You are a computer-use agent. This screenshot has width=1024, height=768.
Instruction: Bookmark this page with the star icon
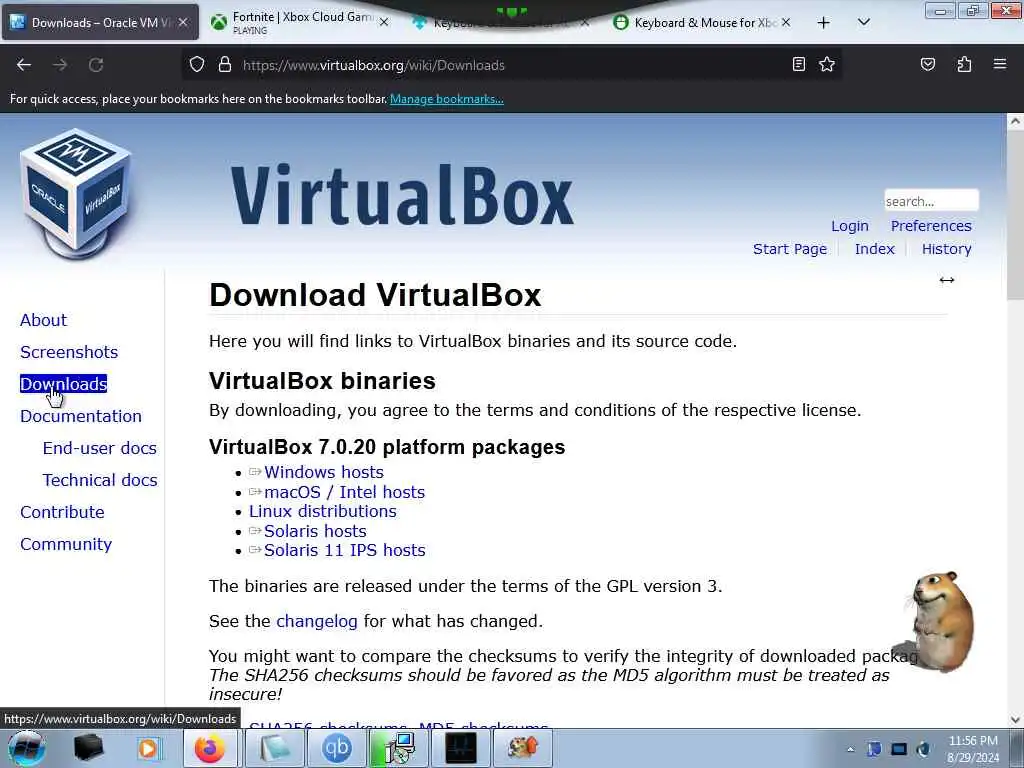(x=827, y=64)
